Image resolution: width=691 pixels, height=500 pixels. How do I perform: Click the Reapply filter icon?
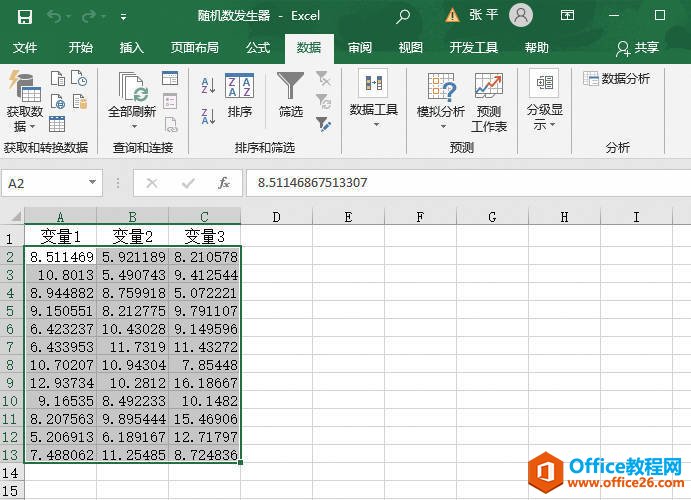pos(323,101)
